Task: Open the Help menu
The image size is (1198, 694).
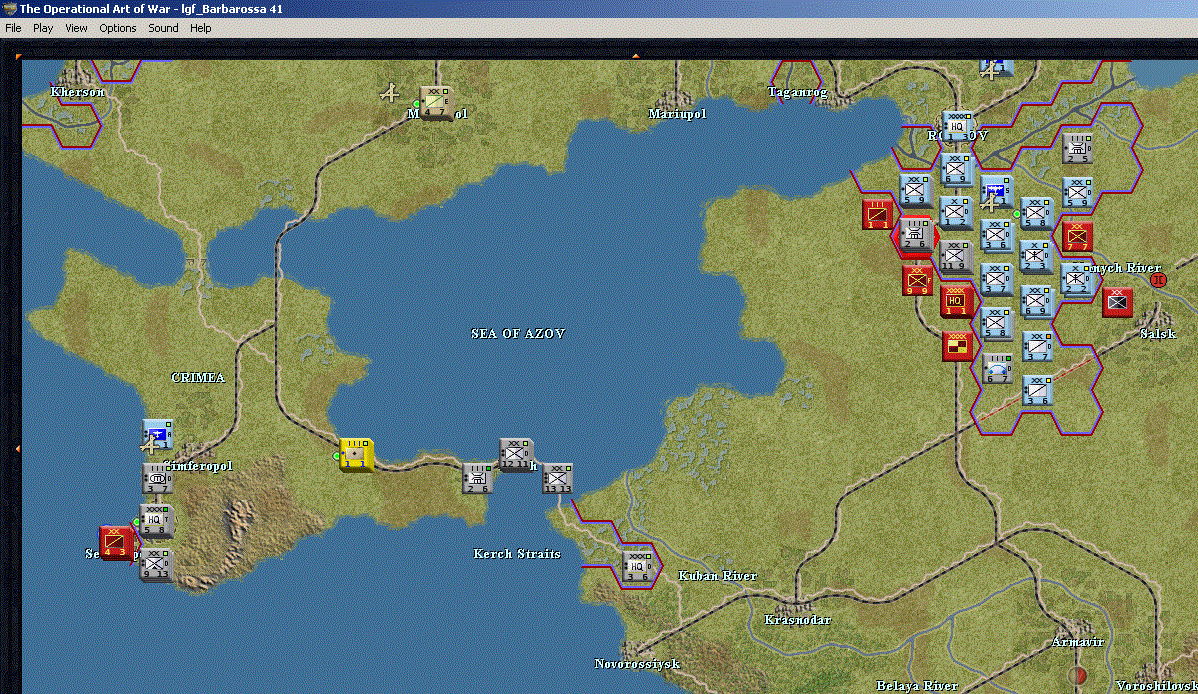Action: [200, 28]
